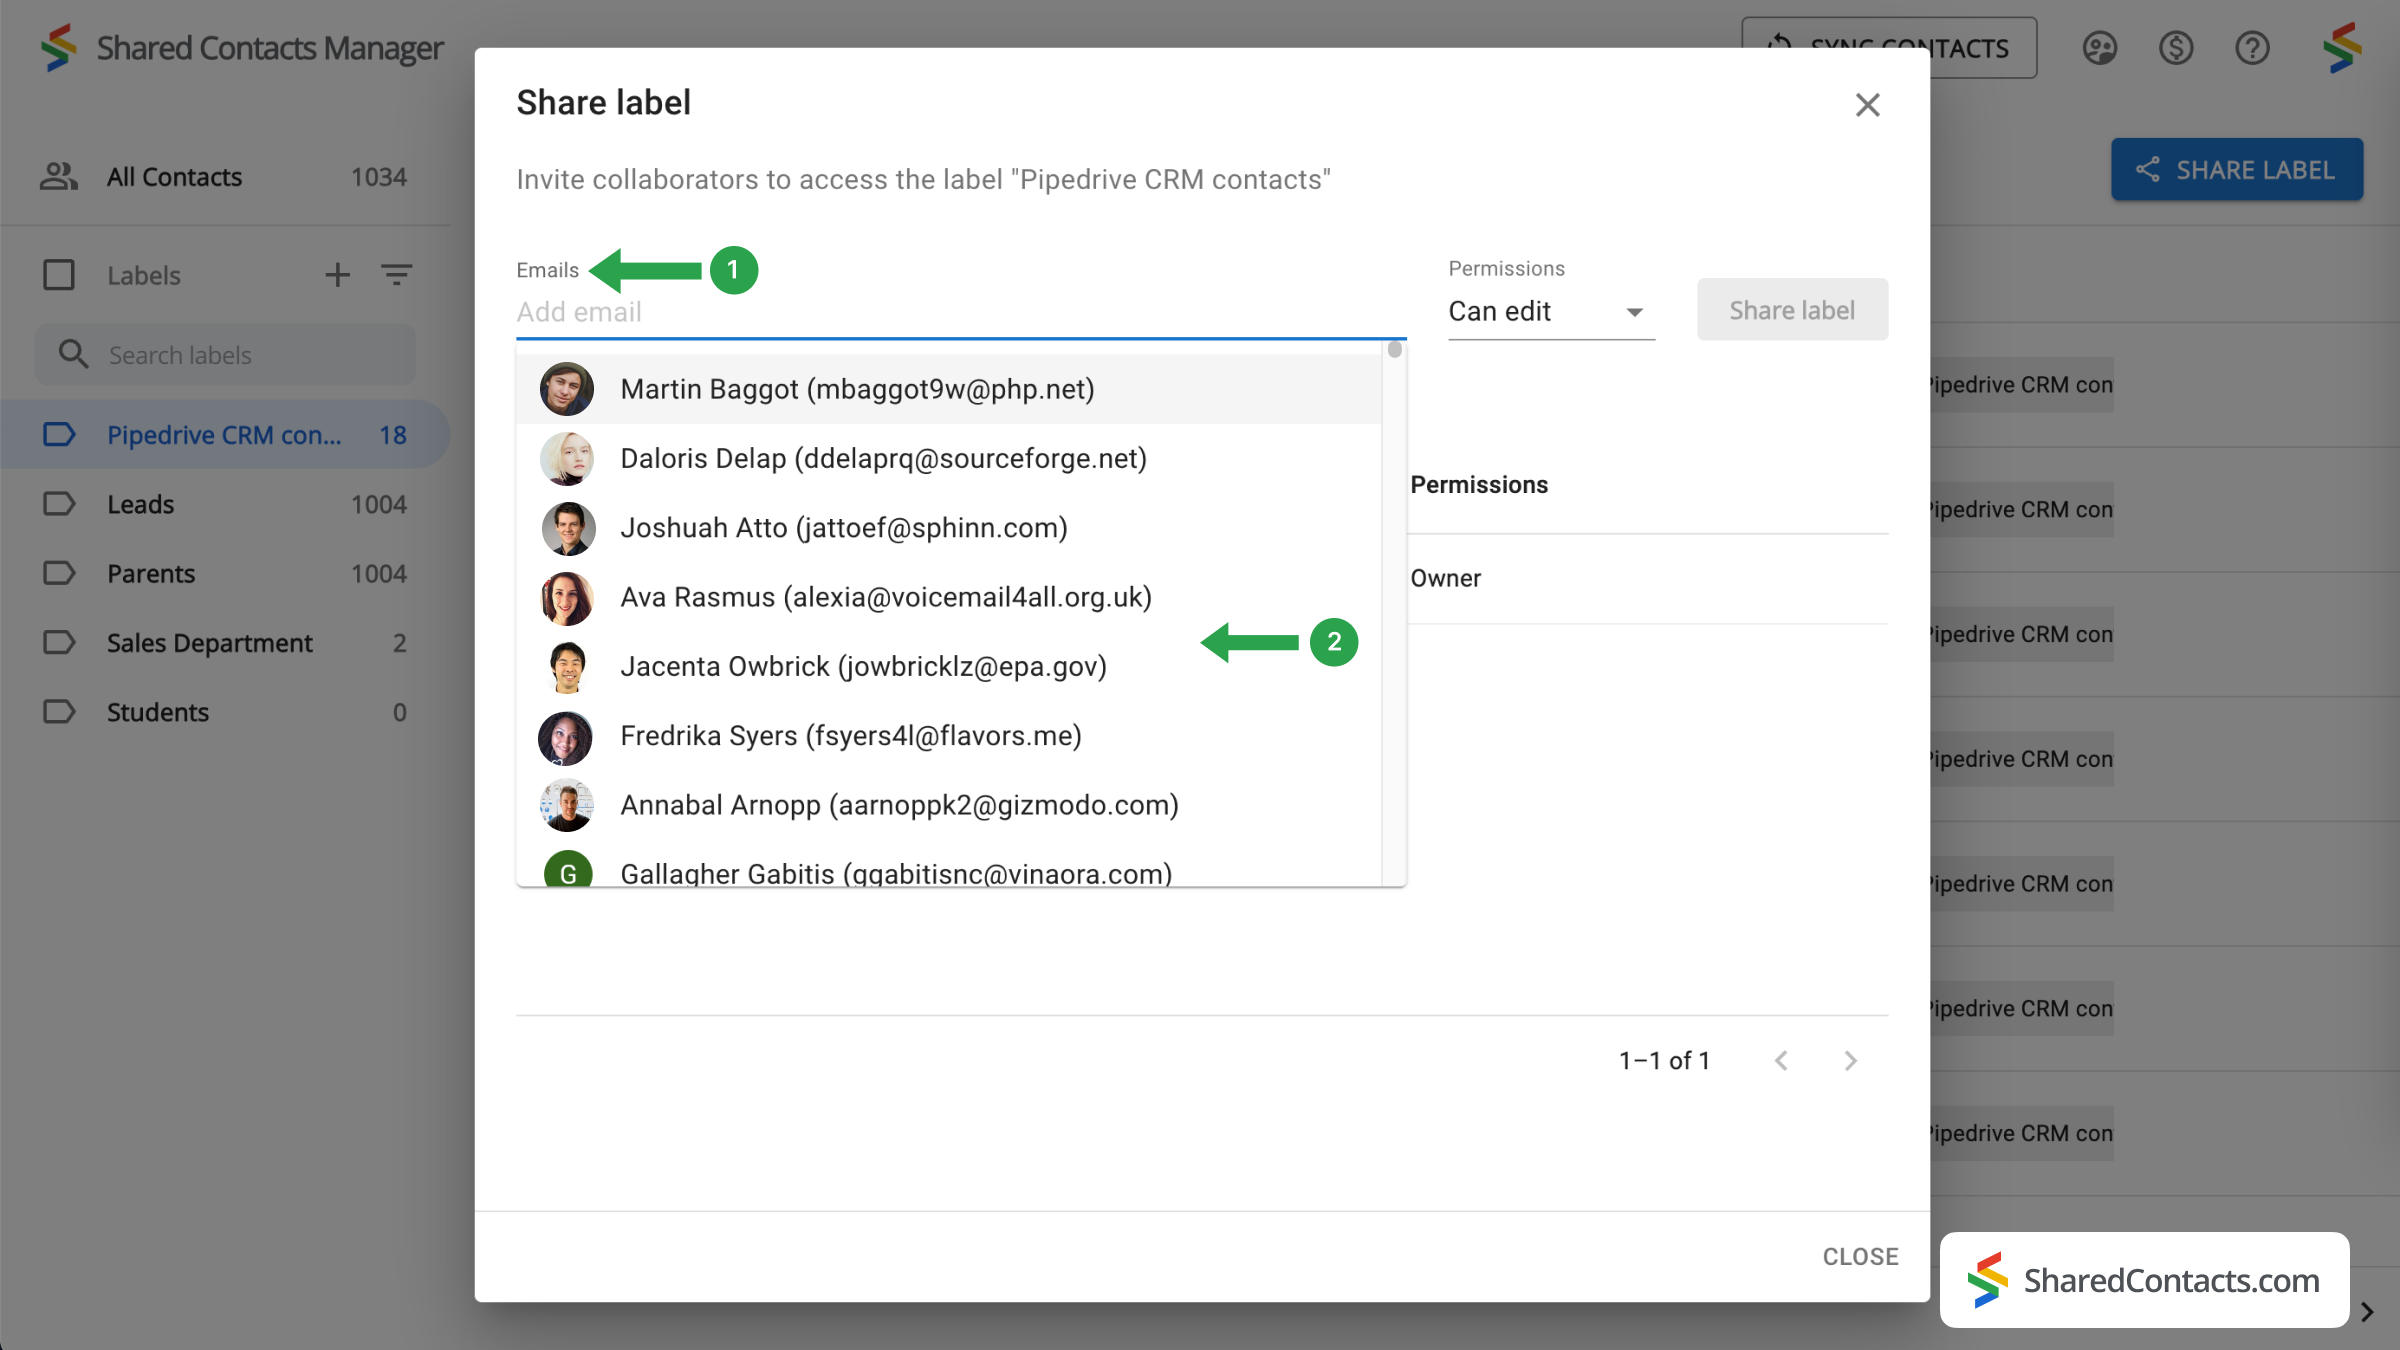Click the feedback face icon in header
The image size is (2400, 1350).
coord(2099,48)
